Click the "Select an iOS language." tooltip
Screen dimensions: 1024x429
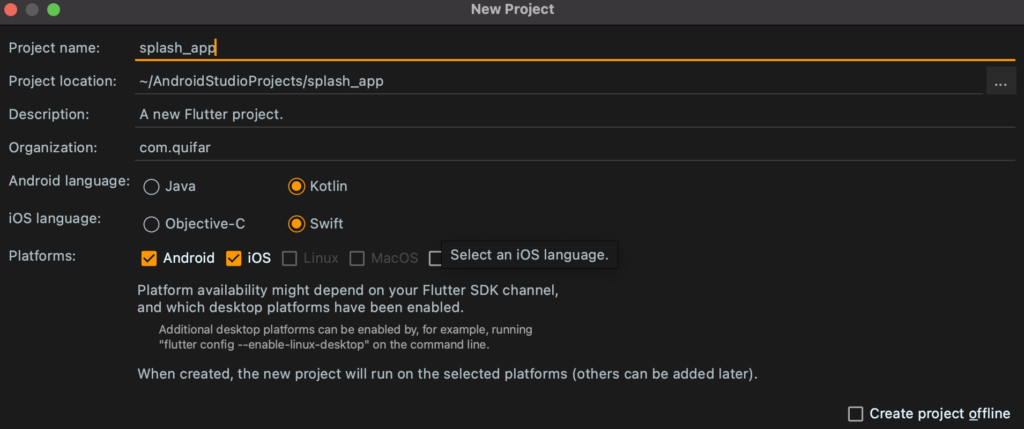click(x=529, y=255)
